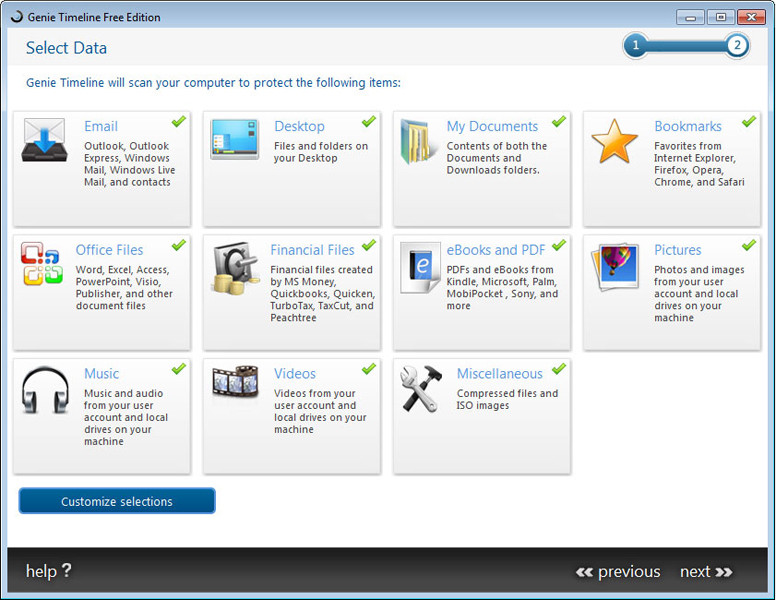Image resolution: width=776 pixels, height=600 pixels.
Task: Click the Pictures balloon photo icon
Action: coord(616,267)
